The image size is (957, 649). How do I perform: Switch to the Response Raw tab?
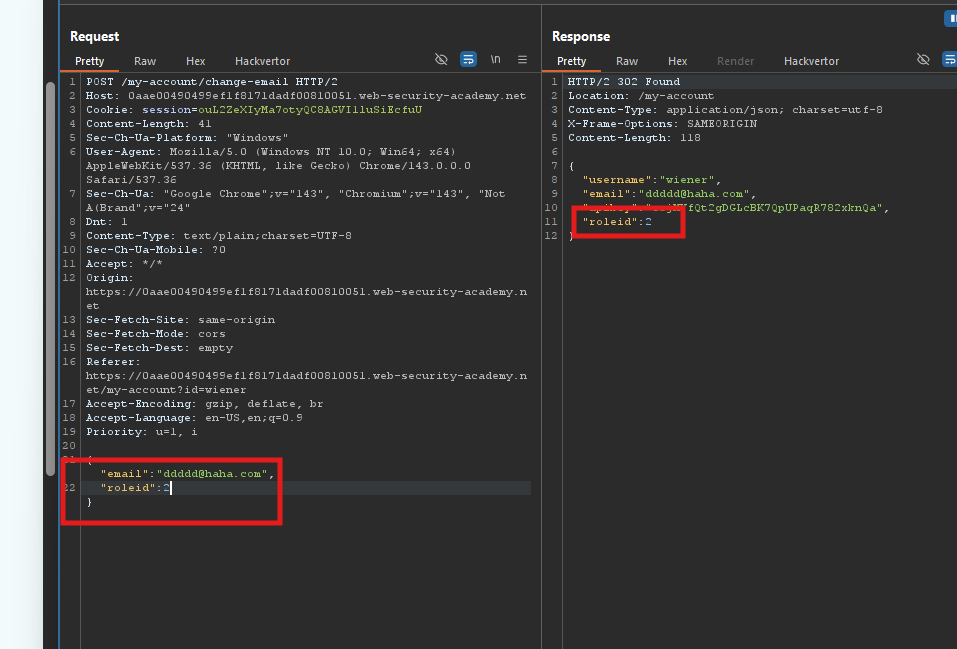627,61
